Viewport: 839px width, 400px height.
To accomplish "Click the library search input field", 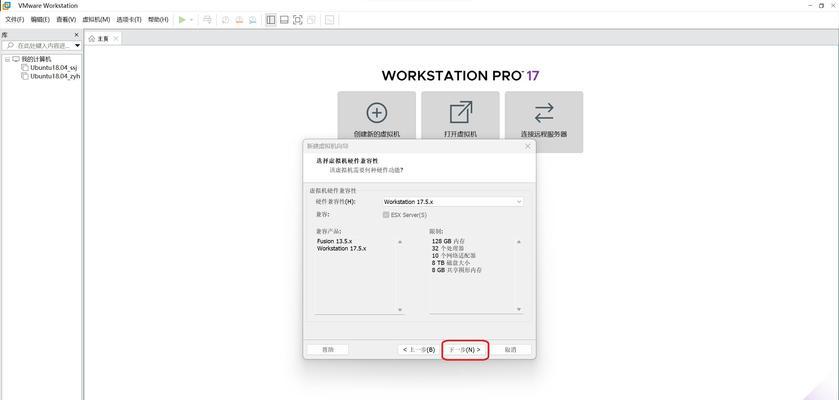I will coord(42,46).
